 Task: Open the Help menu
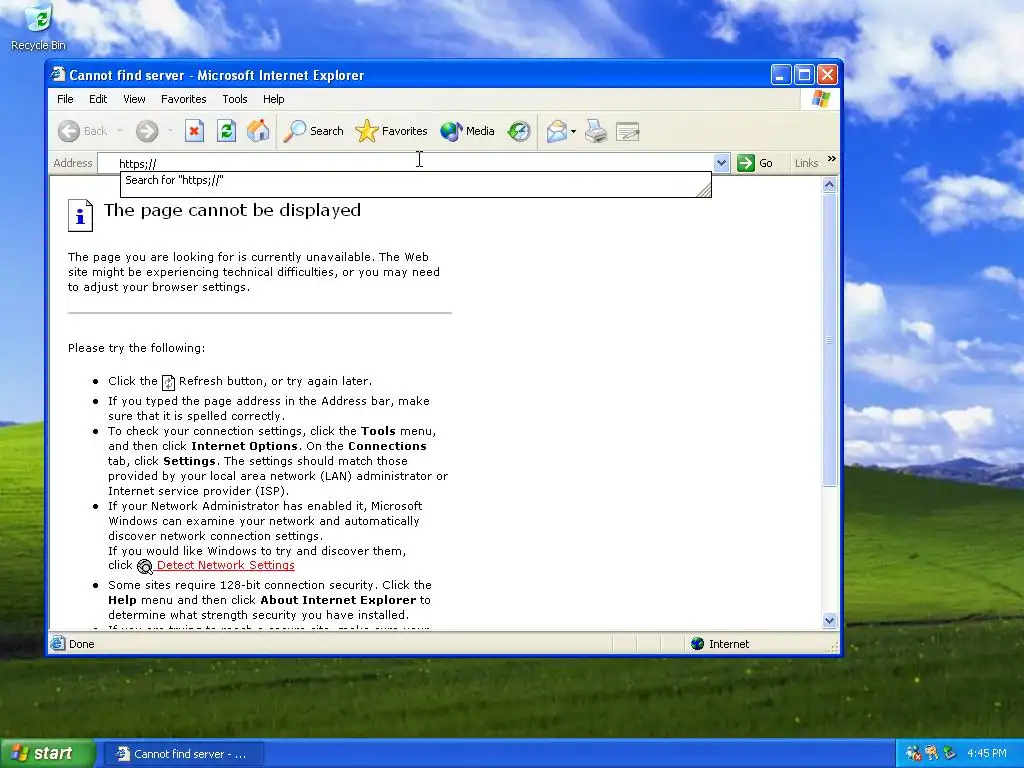(274, 99)
